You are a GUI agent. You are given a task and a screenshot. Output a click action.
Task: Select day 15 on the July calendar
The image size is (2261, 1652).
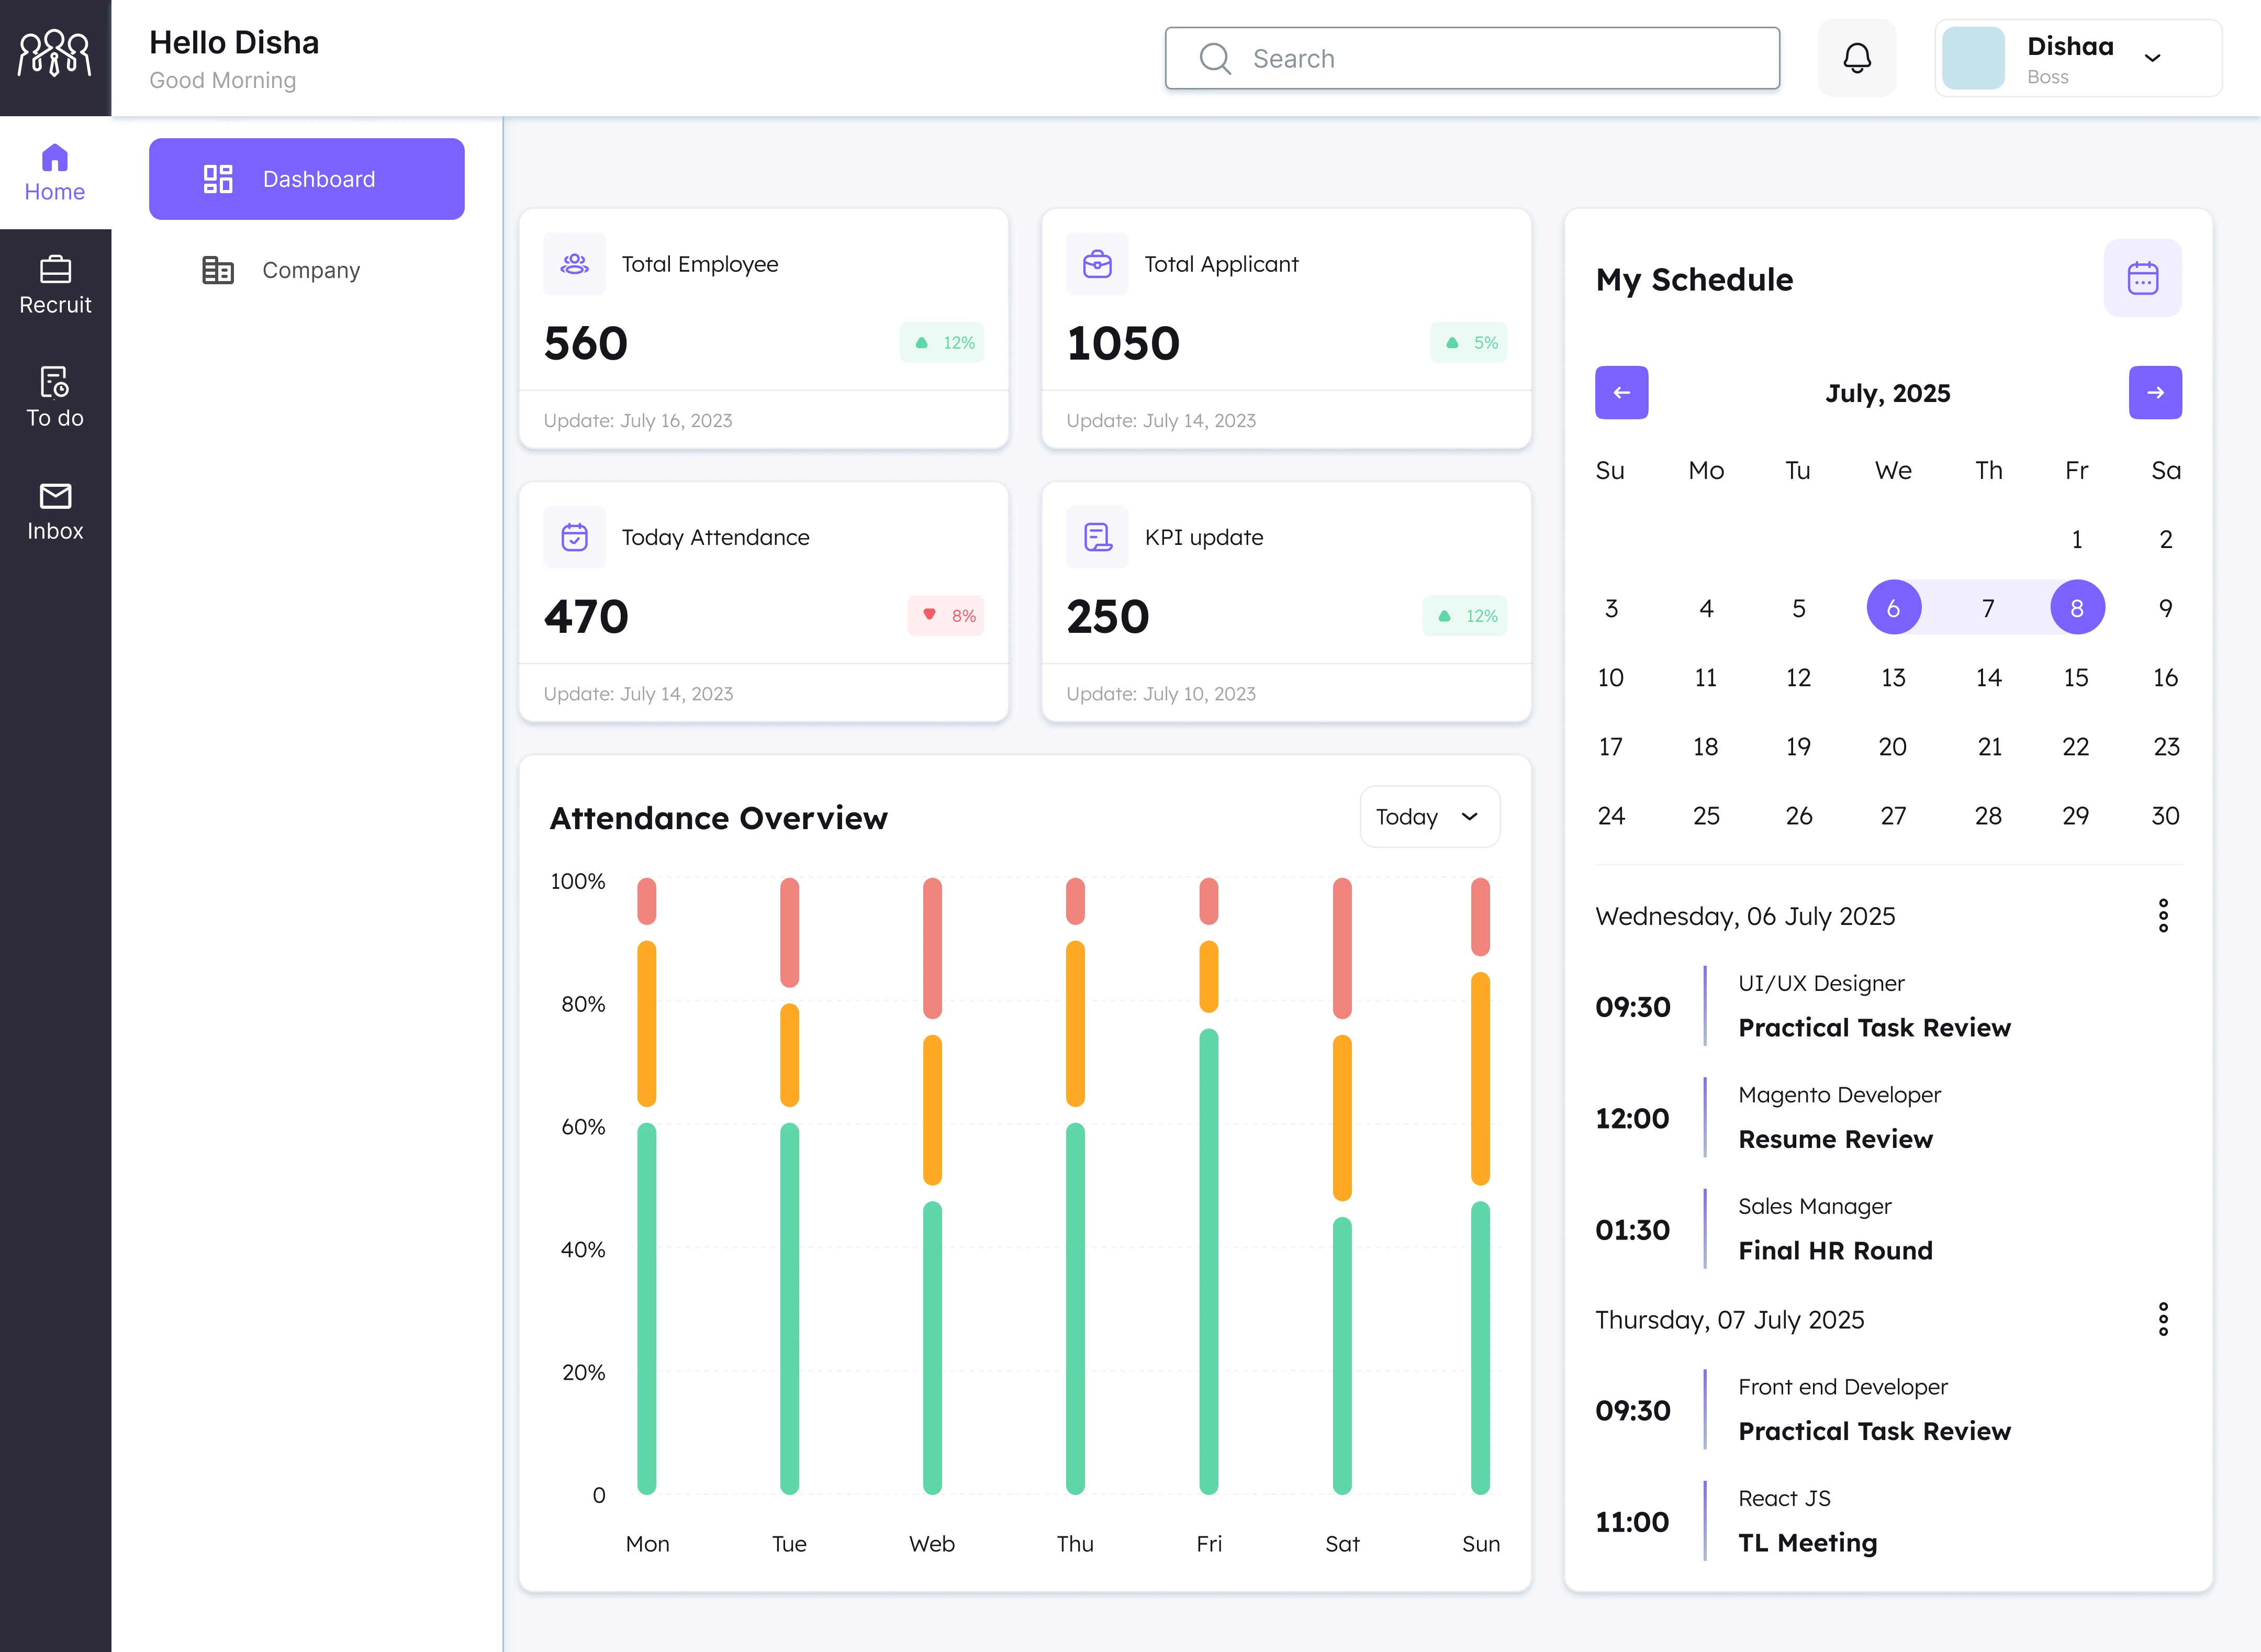(2076, 677)
